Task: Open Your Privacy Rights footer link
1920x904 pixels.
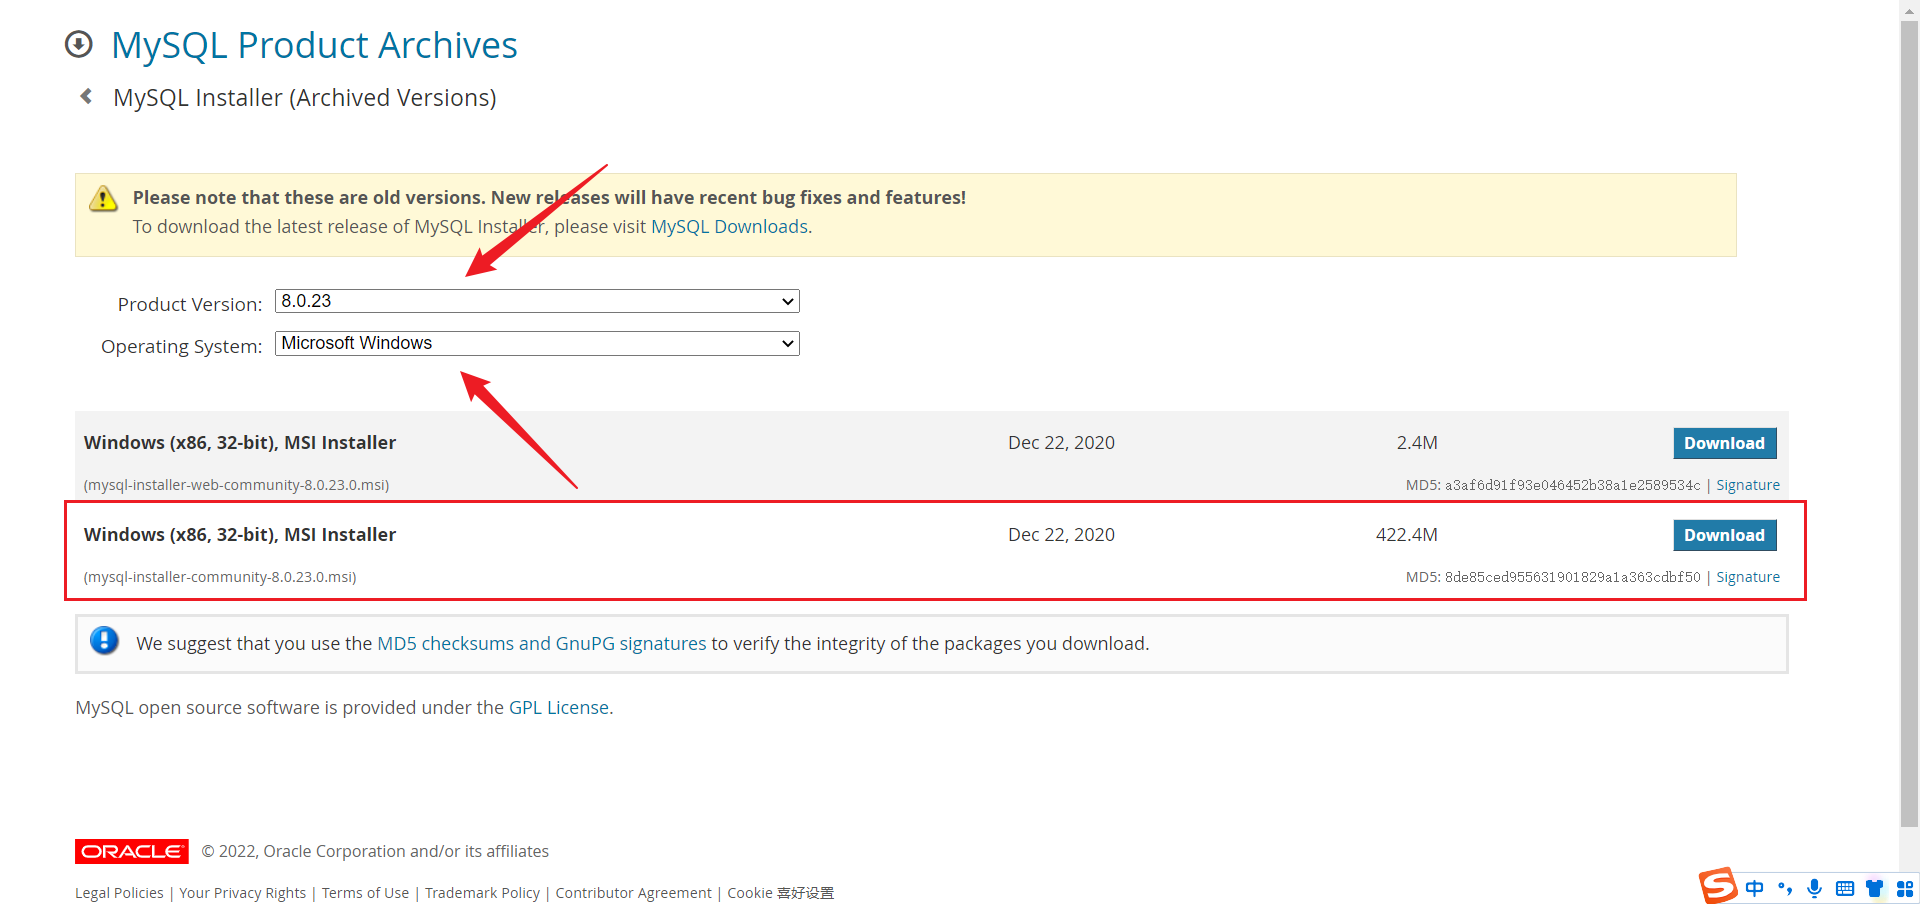Action: 243,893
